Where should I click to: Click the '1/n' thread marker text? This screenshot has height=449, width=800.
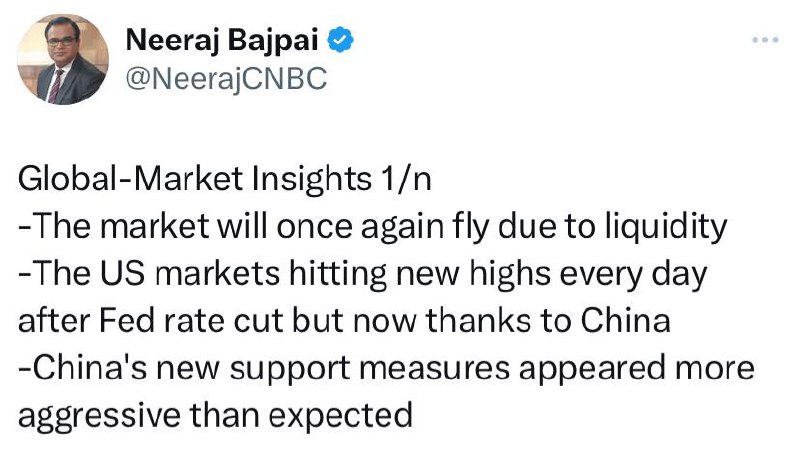pyautogui.click(x=406, y=179)
